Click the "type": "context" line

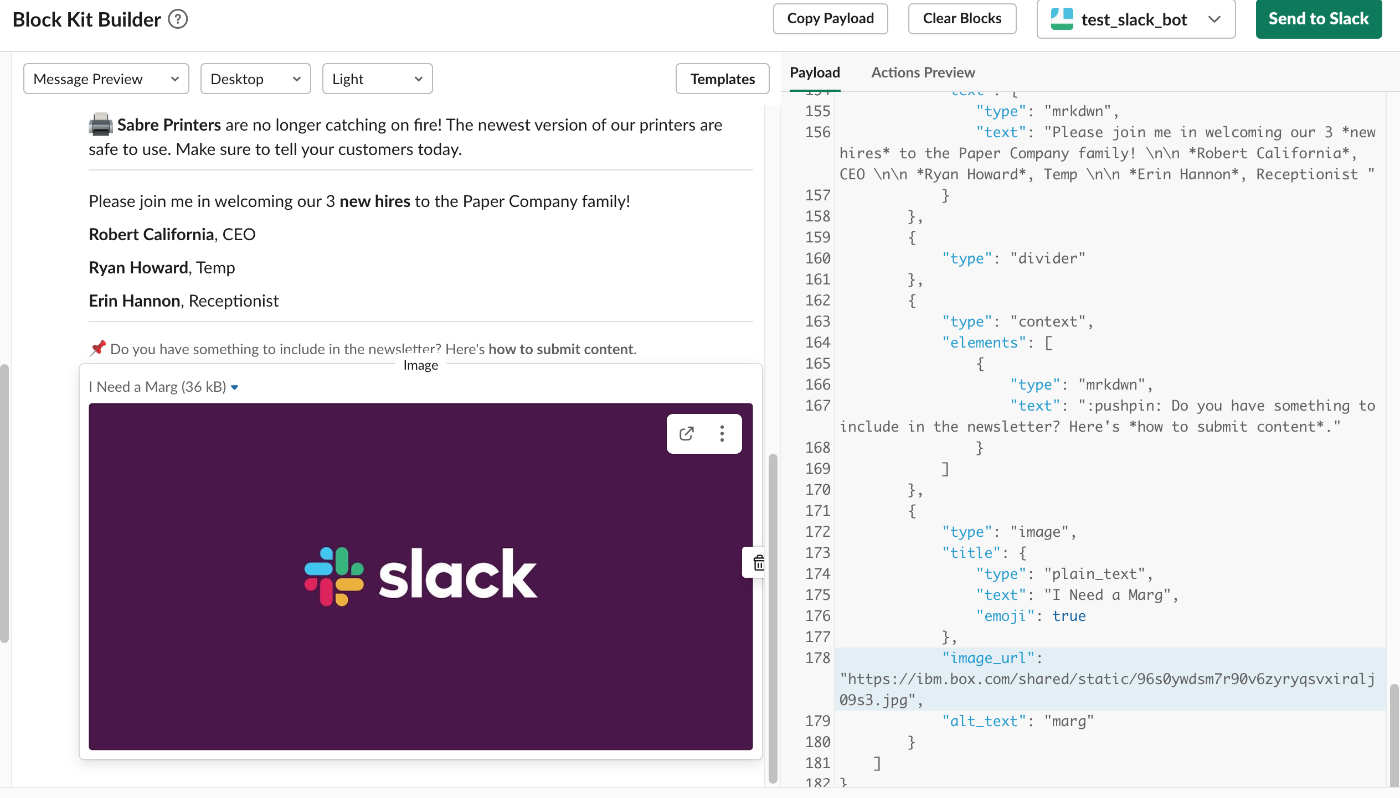click(x=1018, y=321)
